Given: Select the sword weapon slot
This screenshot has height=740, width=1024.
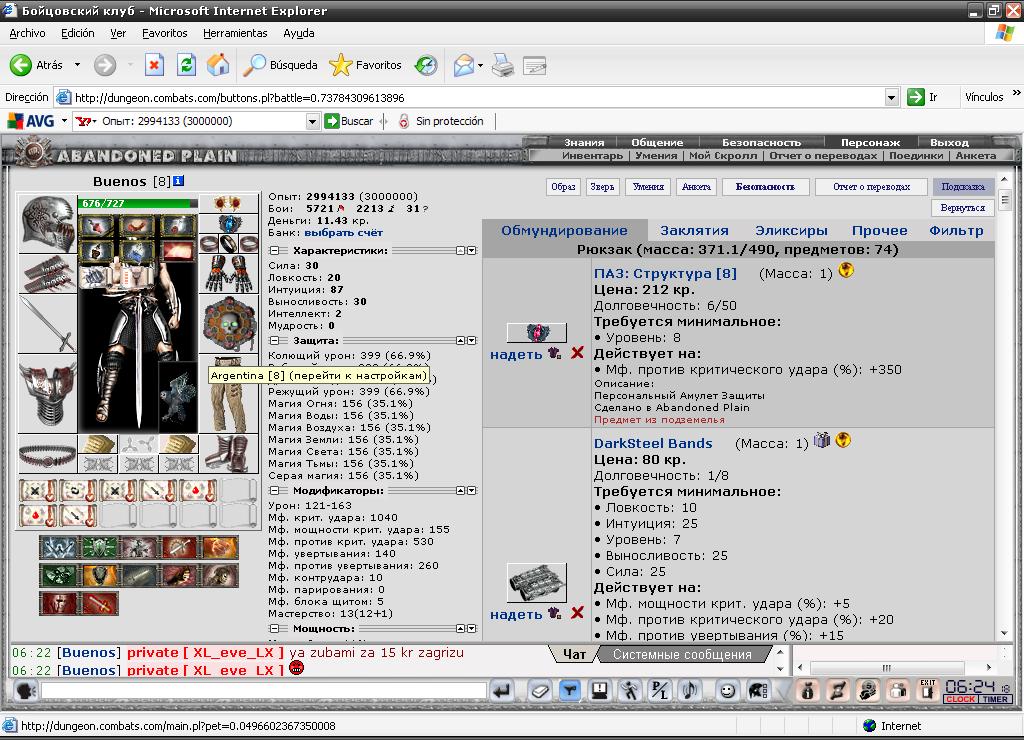Looking at the screenshot, I should [47, 323].
